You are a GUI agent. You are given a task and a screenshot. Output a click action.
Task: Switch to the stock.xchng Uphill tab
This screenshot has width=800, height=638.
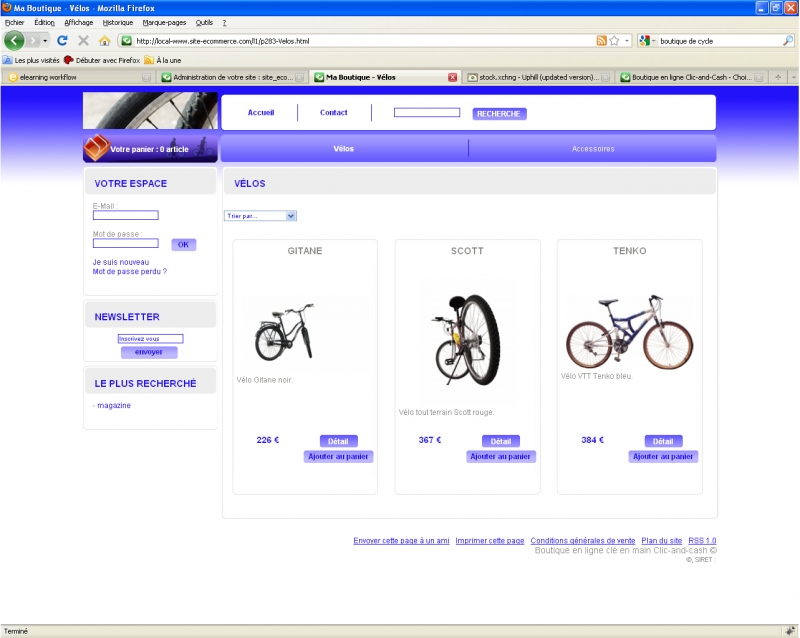538,77
